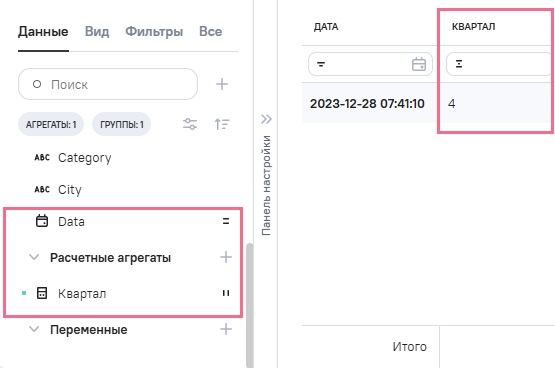Click the calendar icon in Дата filter
Viewport: 555px width, 368px height.
click(x=419, y=64)
